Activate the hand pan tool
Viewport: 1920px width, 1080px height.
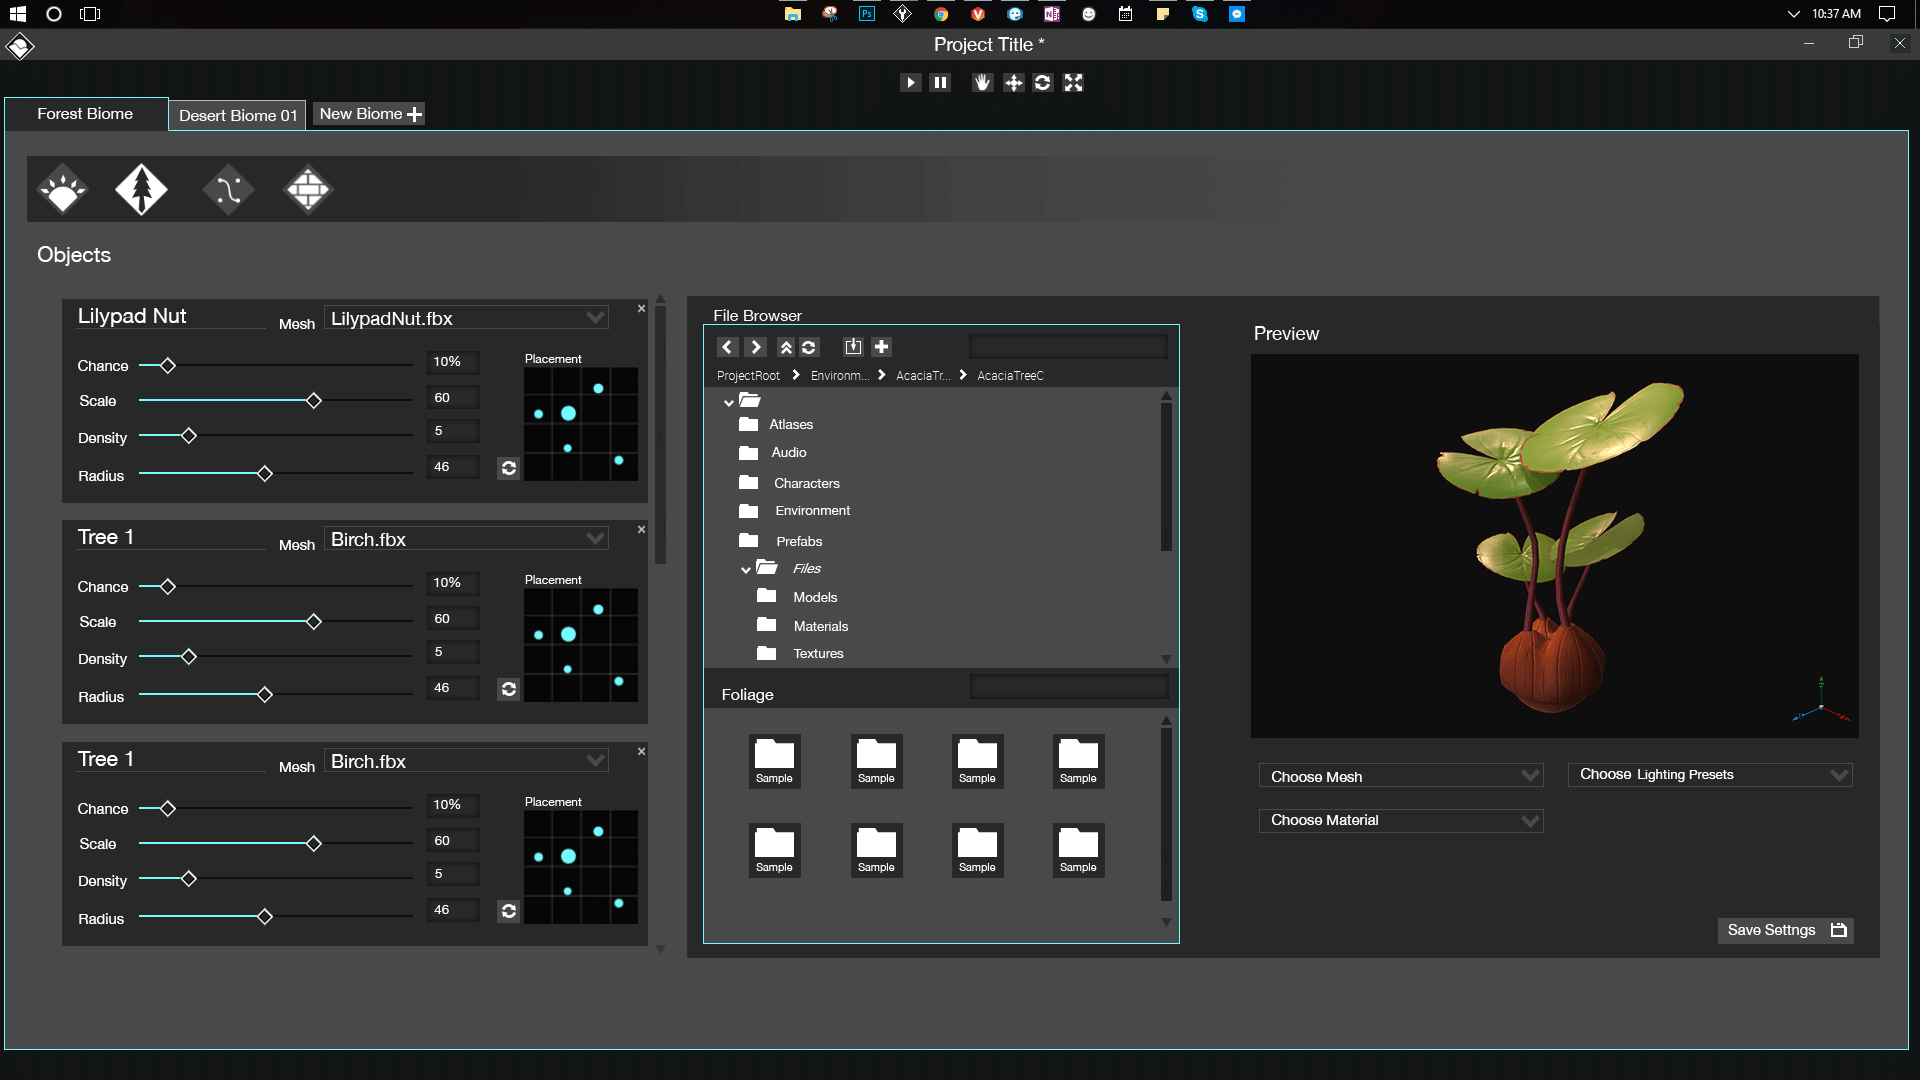[x=982, y=83]
